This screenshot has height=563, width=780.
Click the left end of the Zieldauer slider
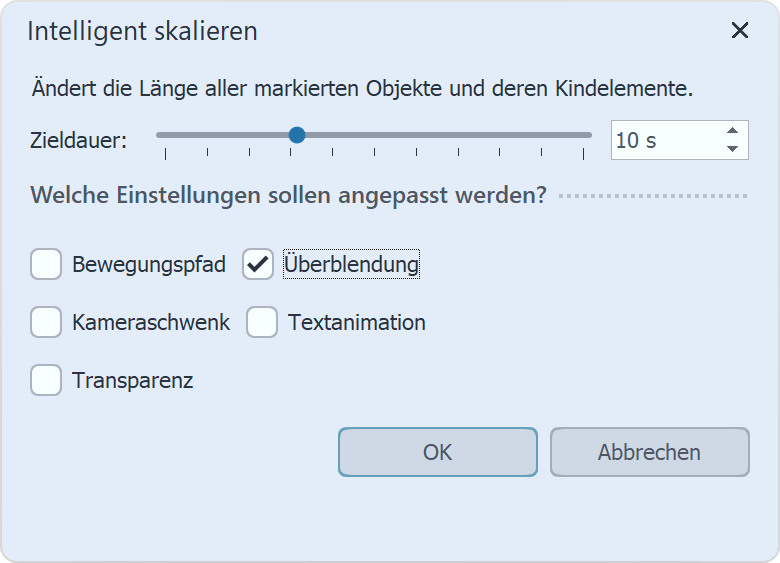159,135
